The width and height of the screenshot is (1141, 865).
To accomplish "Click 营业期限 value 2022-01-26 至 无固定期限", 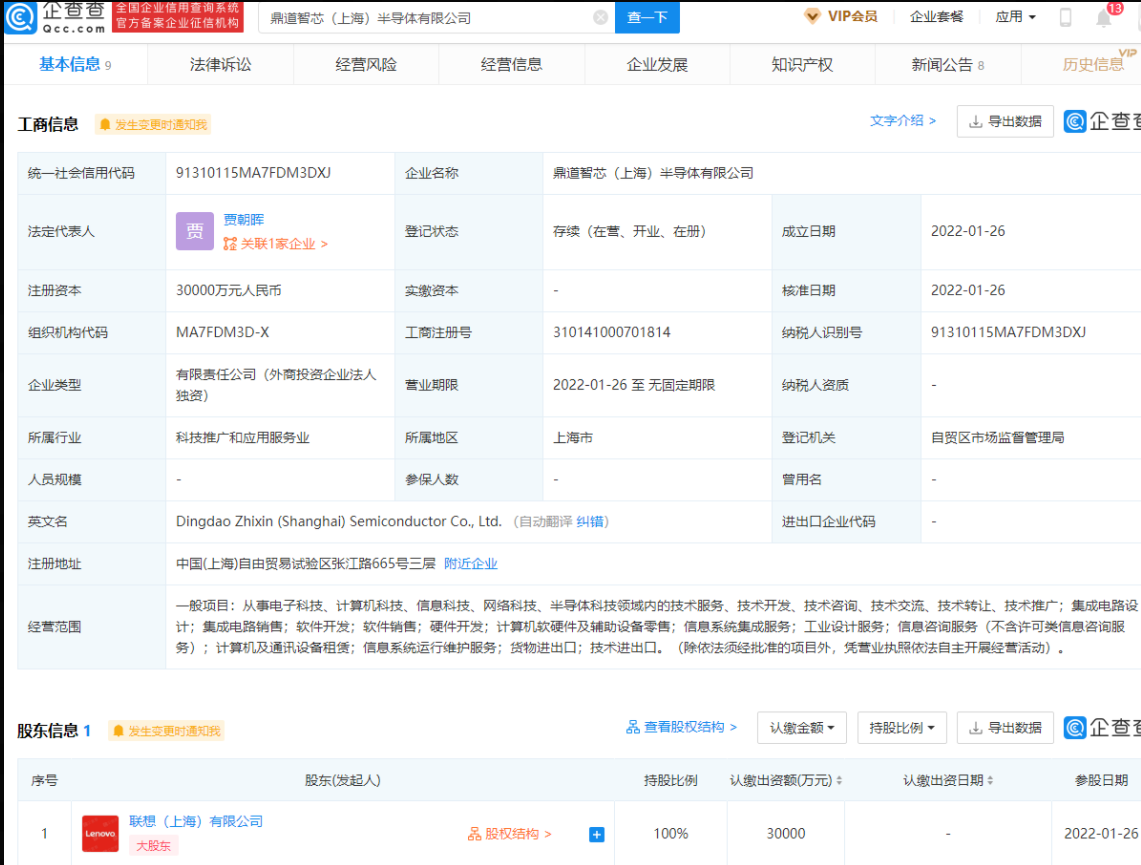I will click(x=634, y=385).
